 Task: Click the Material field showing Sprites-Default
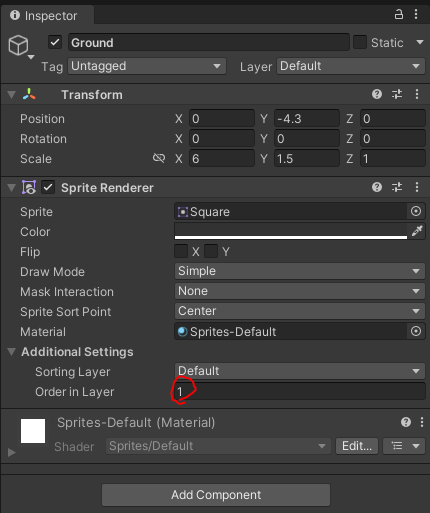point(291,331)
